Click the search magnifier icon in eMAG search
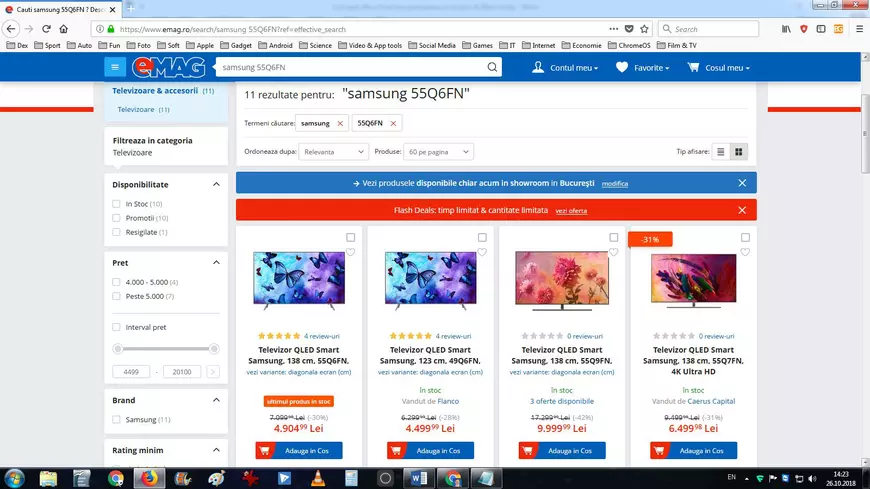This screenshot has width=870, height=489. tap(492, 67)
